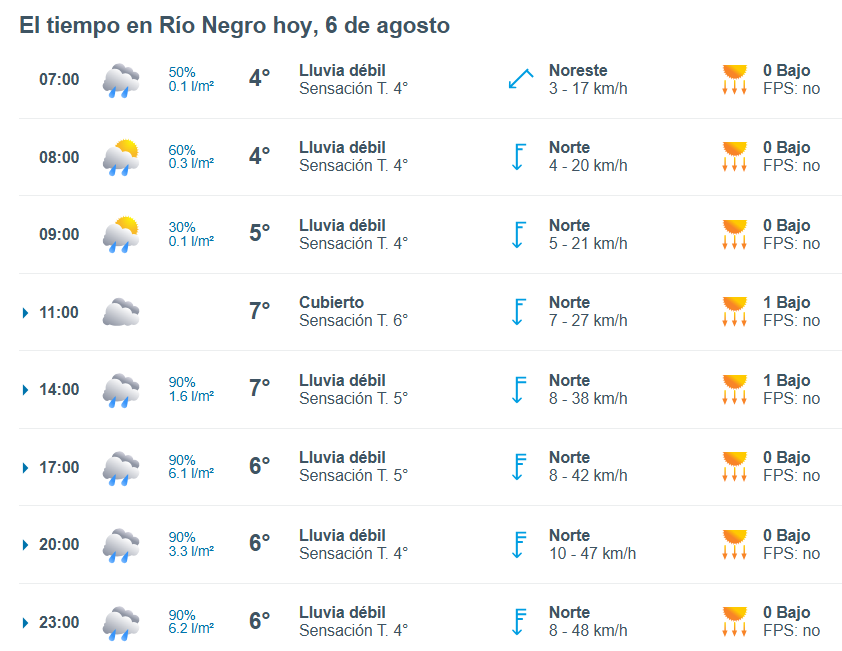Expand the 23:00 forecast details arrow
842x651 pixels.
25,623
